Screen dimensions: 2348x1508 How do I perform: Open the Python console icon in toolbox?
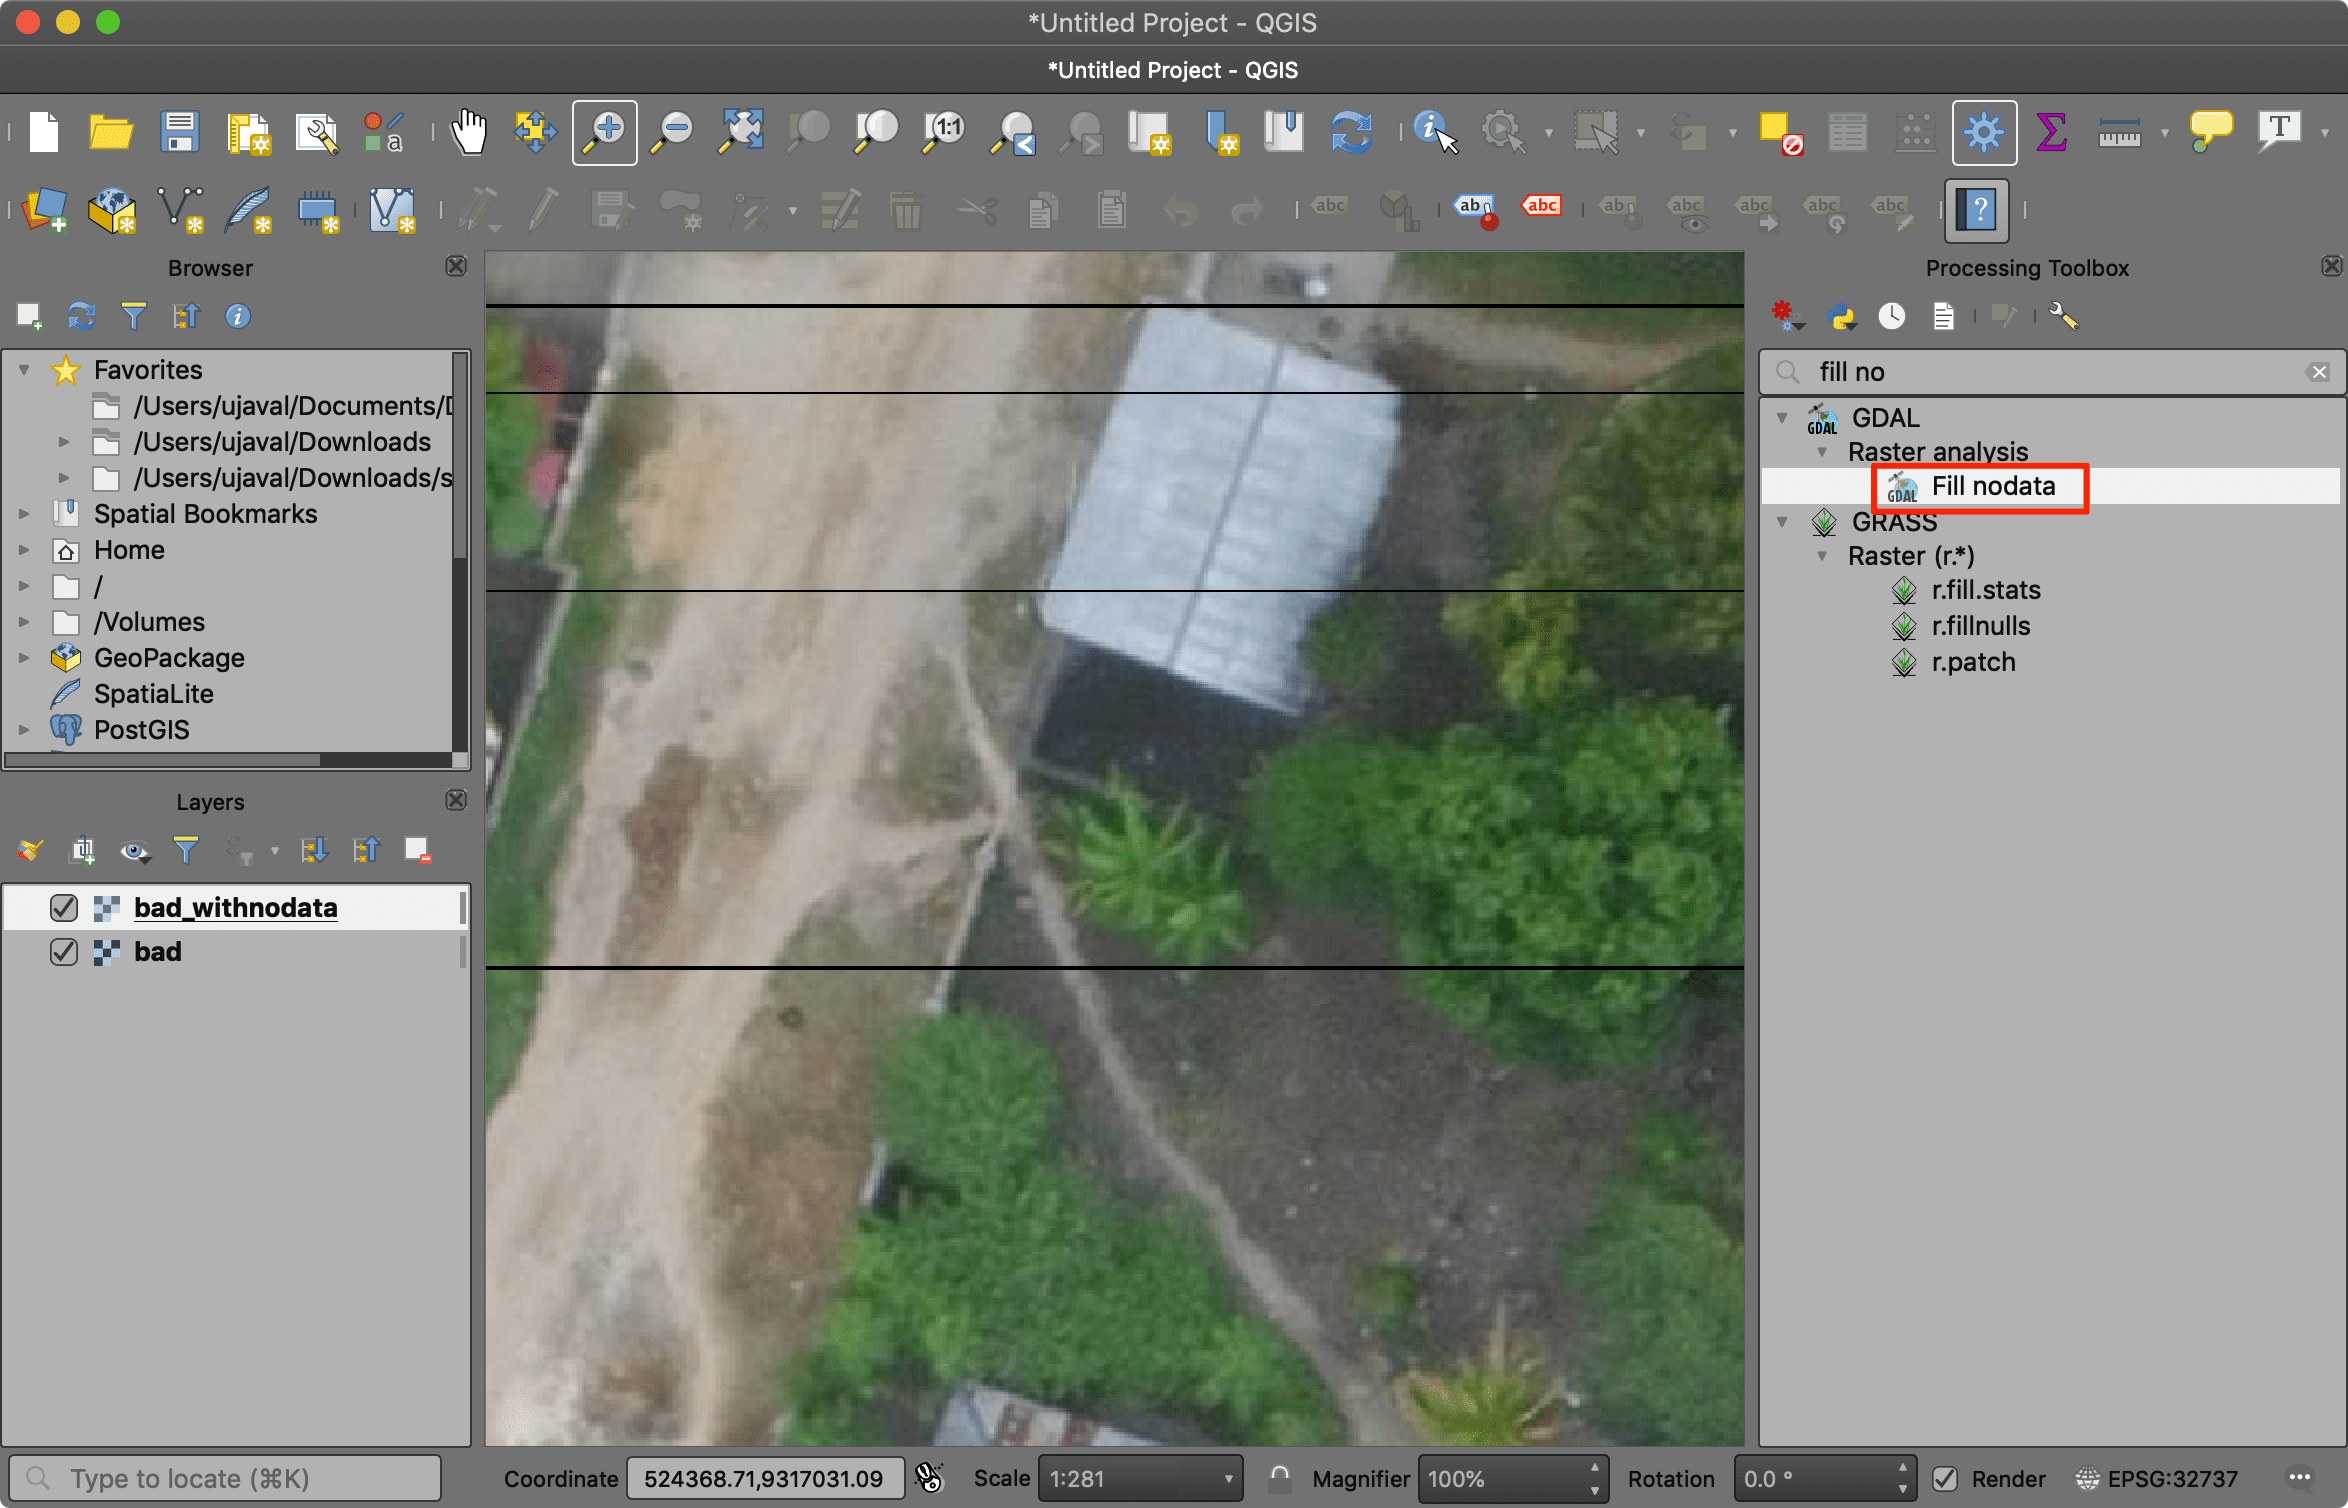click(x=1841, y=317)
